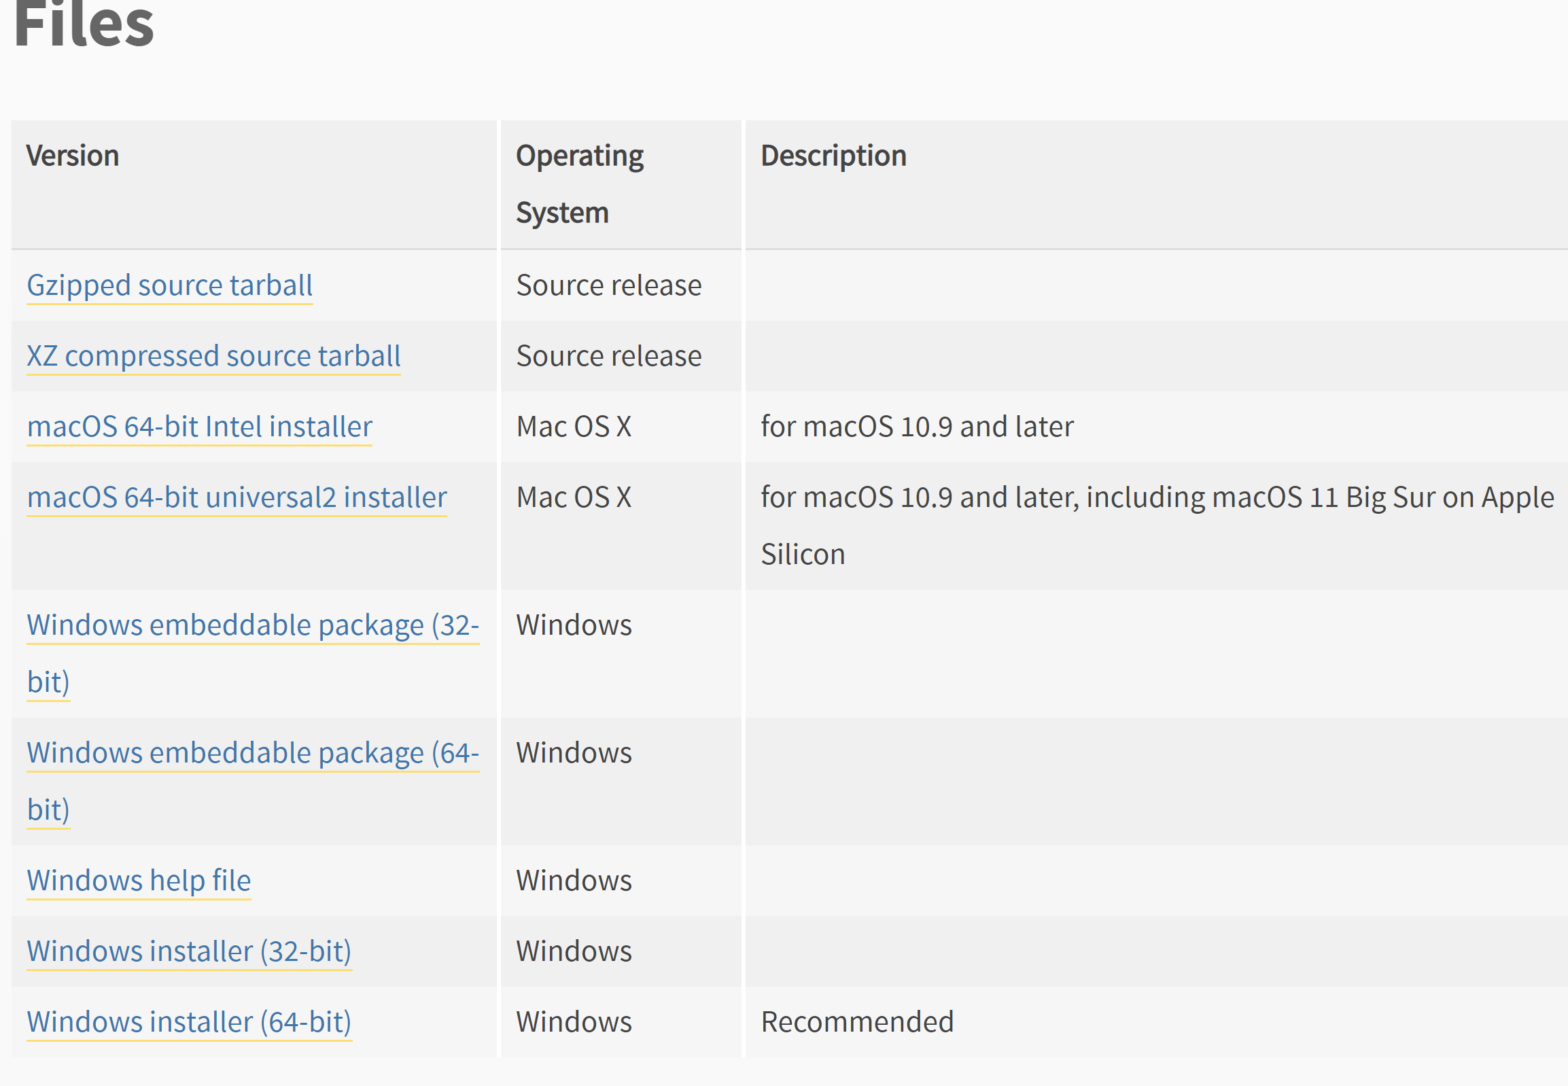The image size is (1568, 1086).
Task: Click Source release cell in Gzipped row
Action: point(608,286)
